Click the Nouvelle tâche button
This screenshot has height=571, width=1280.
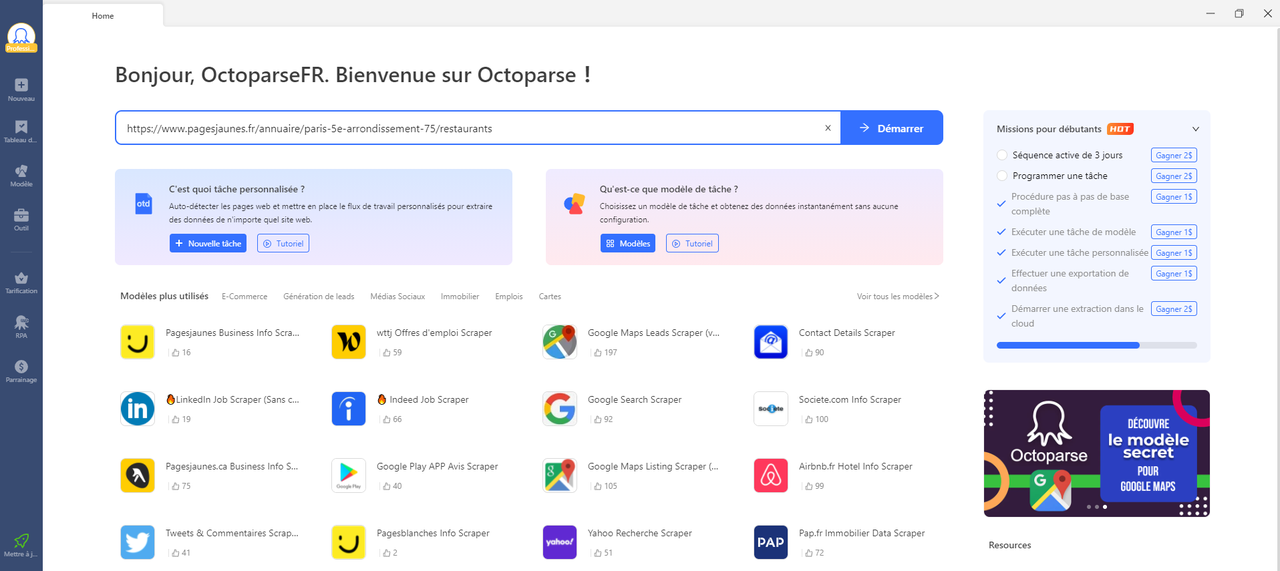click(208, 243)
